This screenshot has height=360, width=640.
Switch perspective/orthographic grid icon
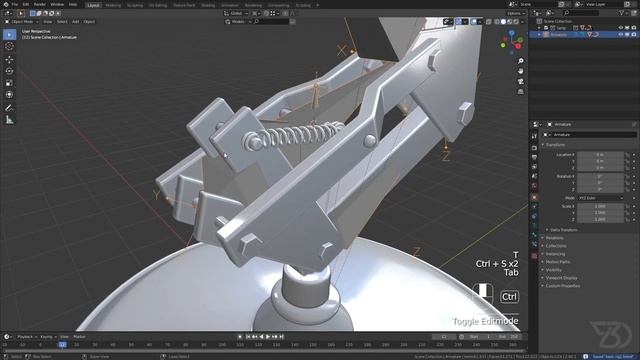tap(520, 91)
